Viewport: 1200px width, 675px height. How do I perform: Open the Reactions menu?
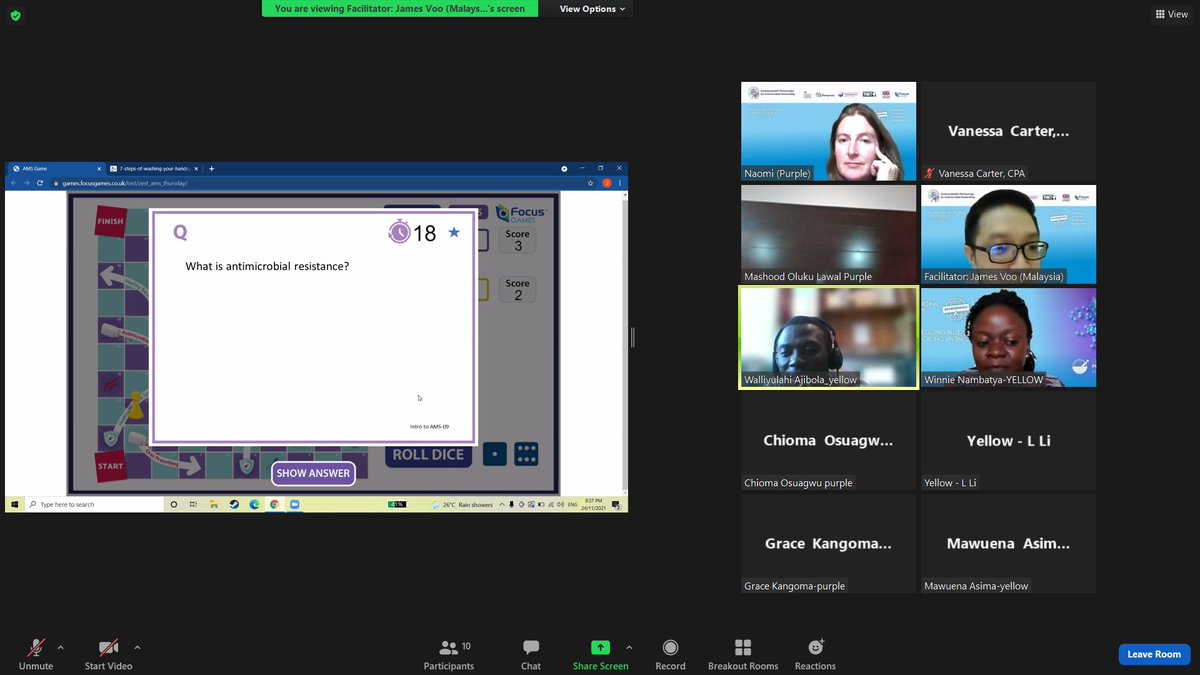click(x=815, y=654)
